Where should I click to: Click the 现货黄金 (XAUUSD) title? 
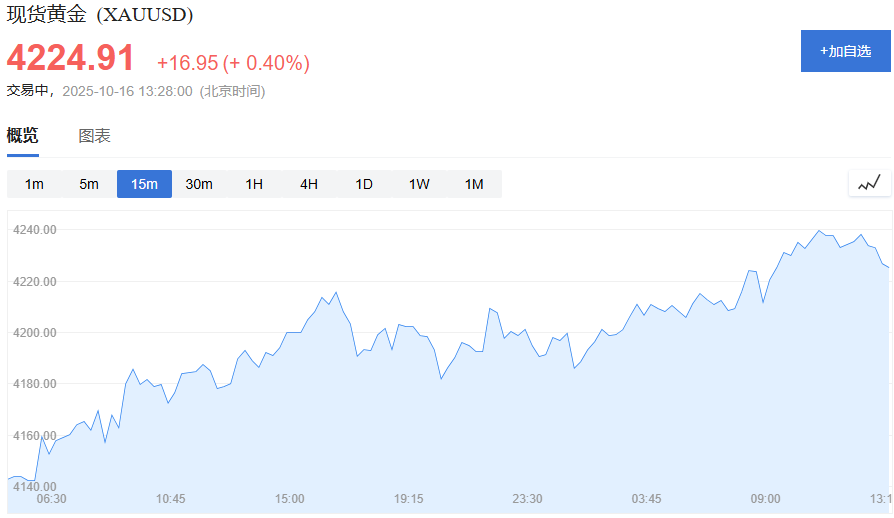(100, 14)
